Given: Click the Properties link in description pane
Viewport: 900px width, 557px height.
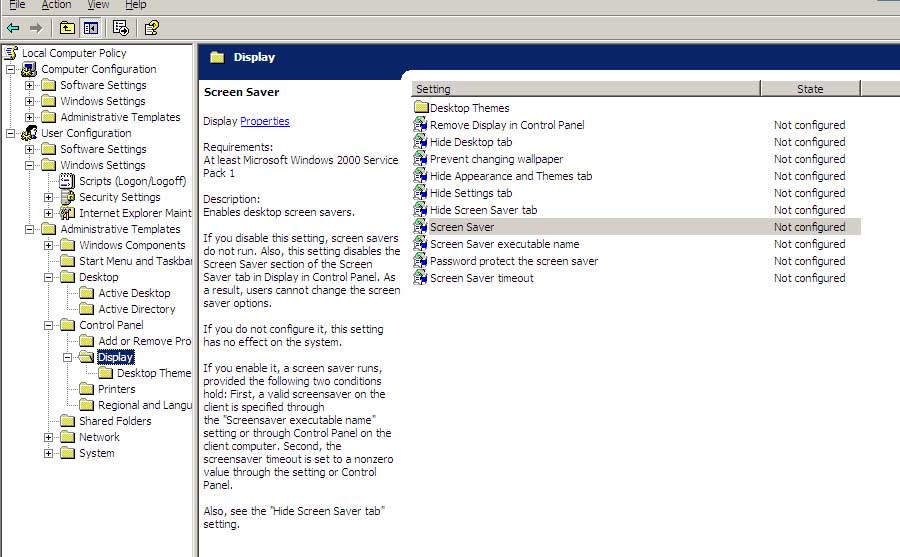Looking at the screenshot, I should [264, 121].
